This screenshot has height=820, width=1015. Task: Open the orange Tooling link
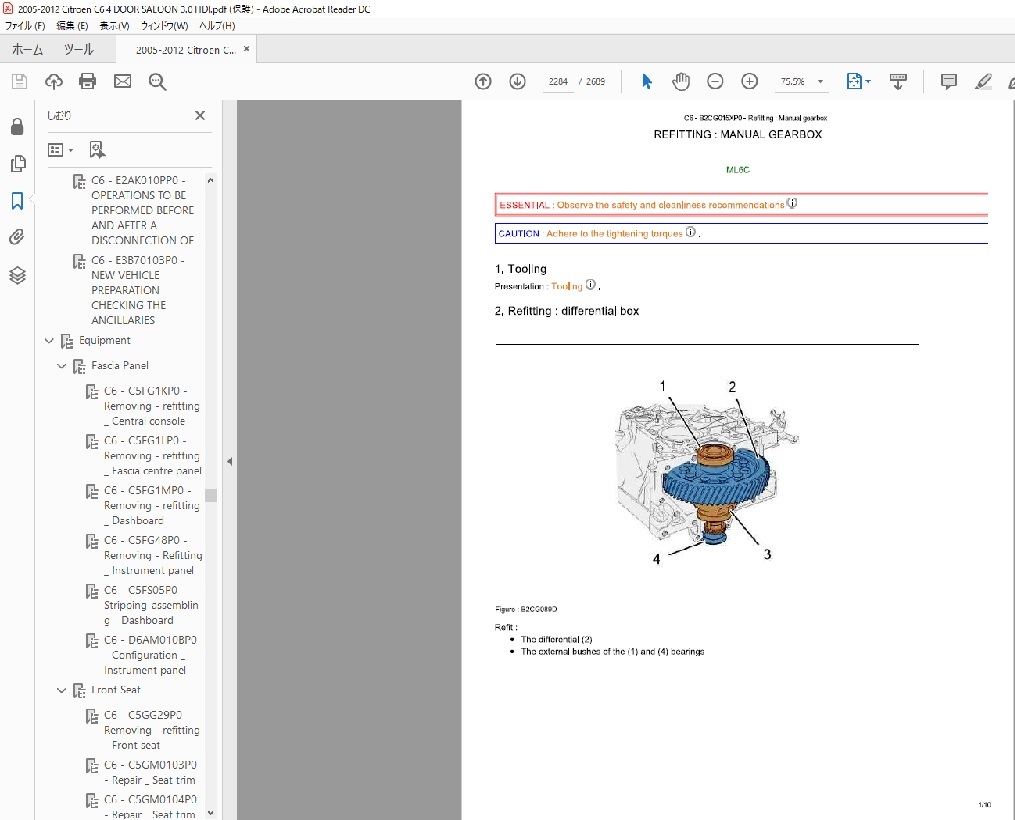(566, 286)
